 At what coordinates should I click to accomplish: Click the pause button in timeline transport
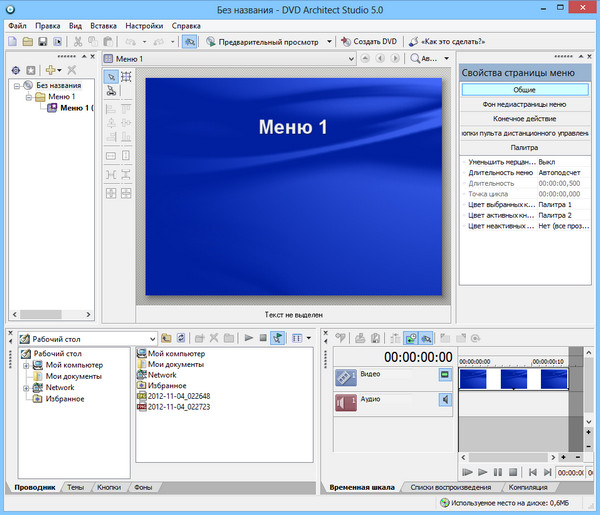497,472
